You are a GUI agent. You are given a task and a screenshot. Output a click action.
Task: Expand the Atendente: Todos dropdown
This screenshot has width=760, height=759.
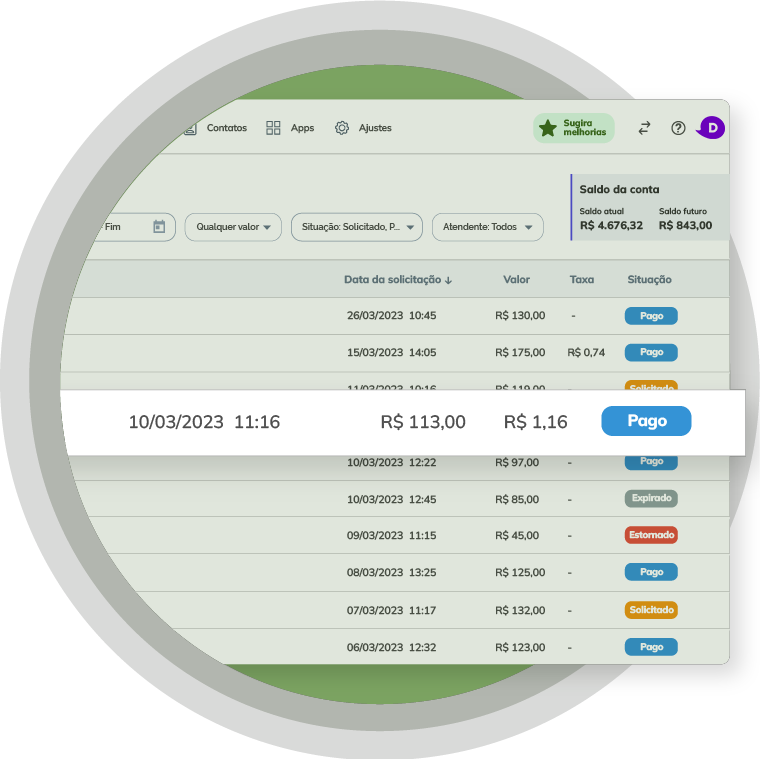point(487,227)
